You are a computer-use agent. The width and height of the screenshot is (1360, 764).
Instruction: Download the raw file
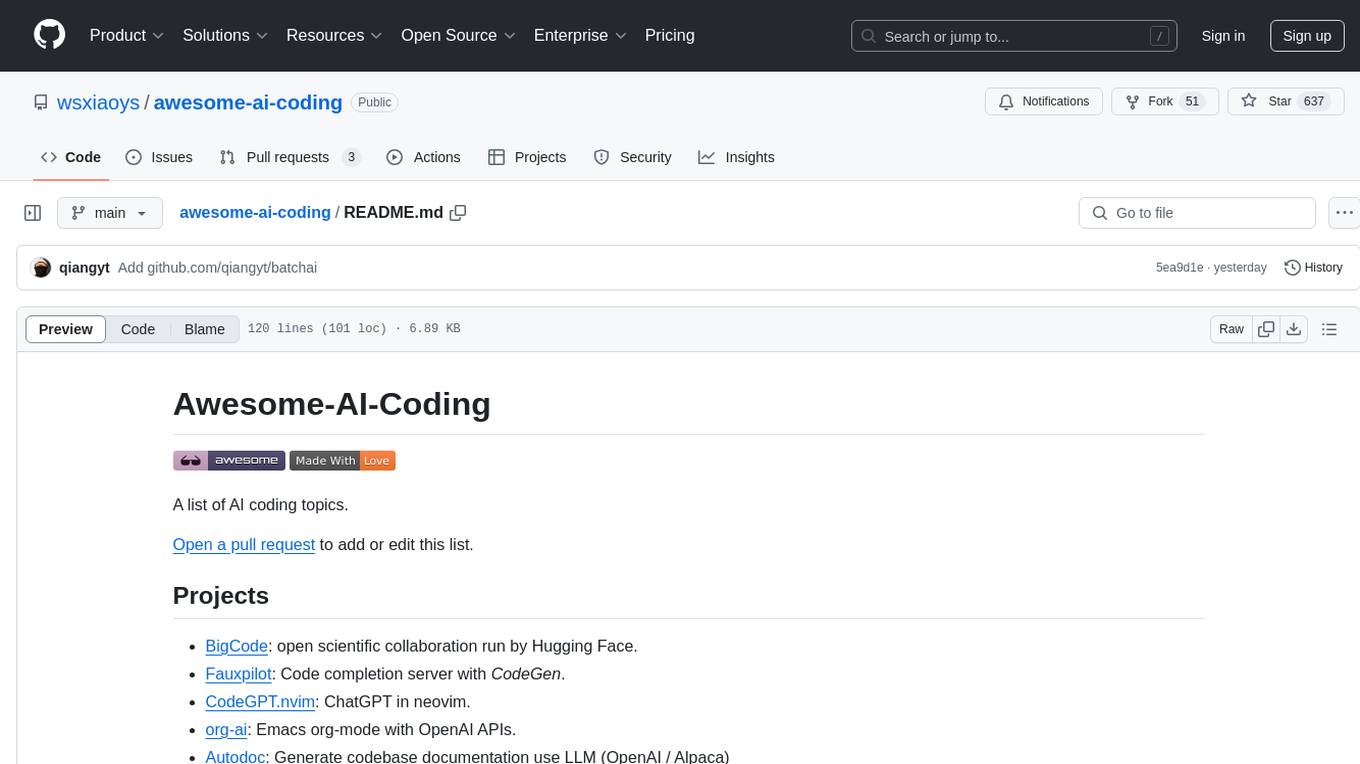(1293, 329)
